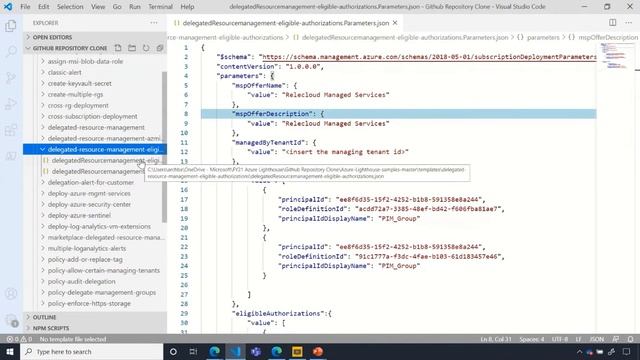The height and width of the screenshot is (360, 640).
Task: Open Run and Debug view
Action: 11,104
